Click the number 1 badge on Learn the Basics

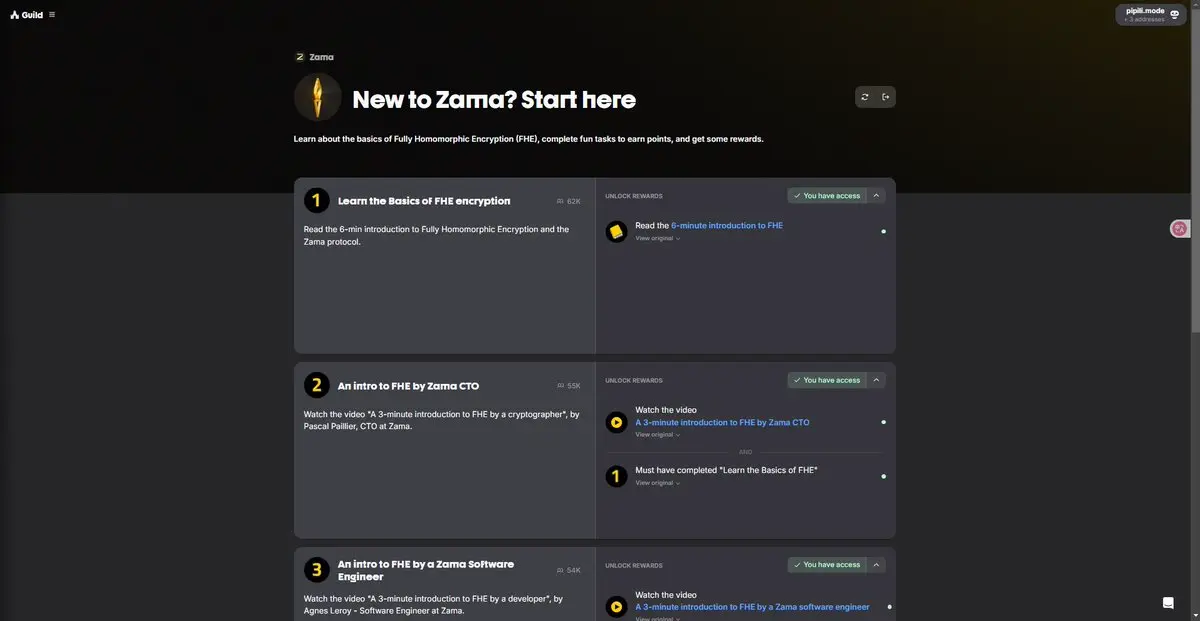317,201
